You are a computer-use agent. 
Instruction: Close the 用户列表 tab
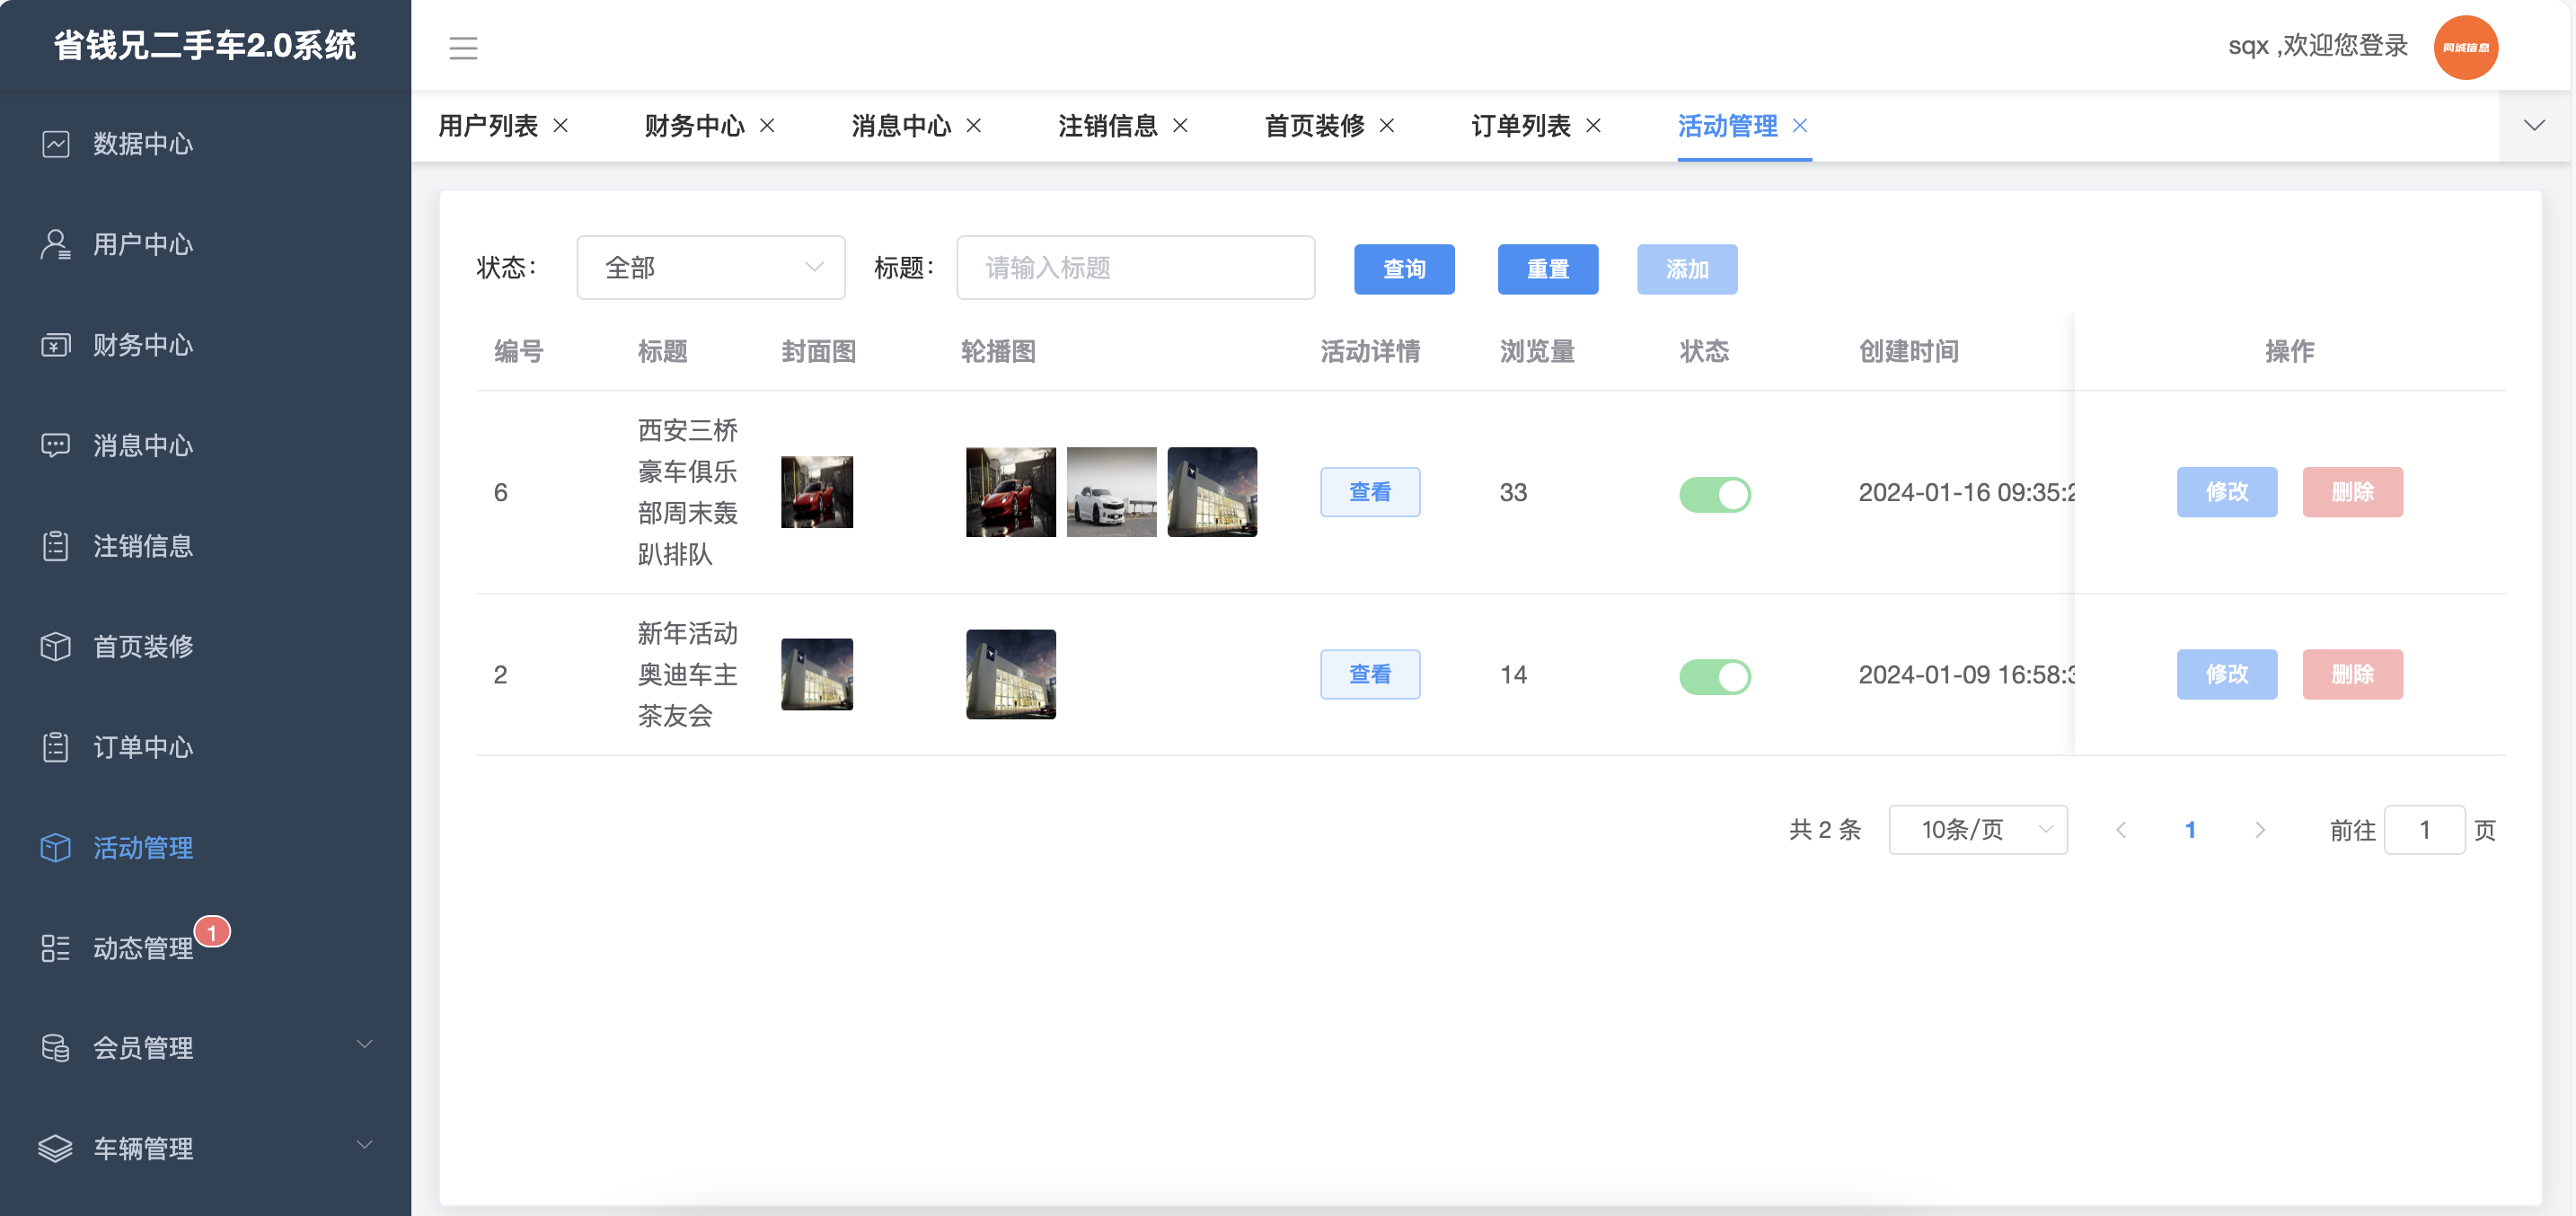pyautogui.click(x=561, y=125)
